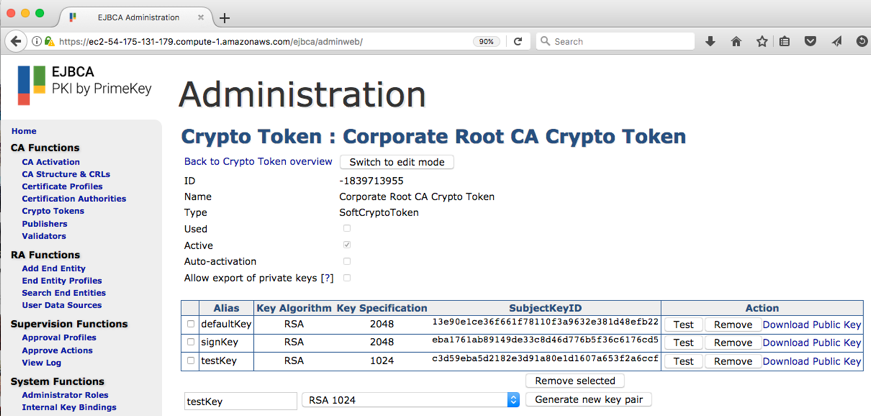Open Certification Authorities in sidebar

pyautogui.click(x=74, y=199)
